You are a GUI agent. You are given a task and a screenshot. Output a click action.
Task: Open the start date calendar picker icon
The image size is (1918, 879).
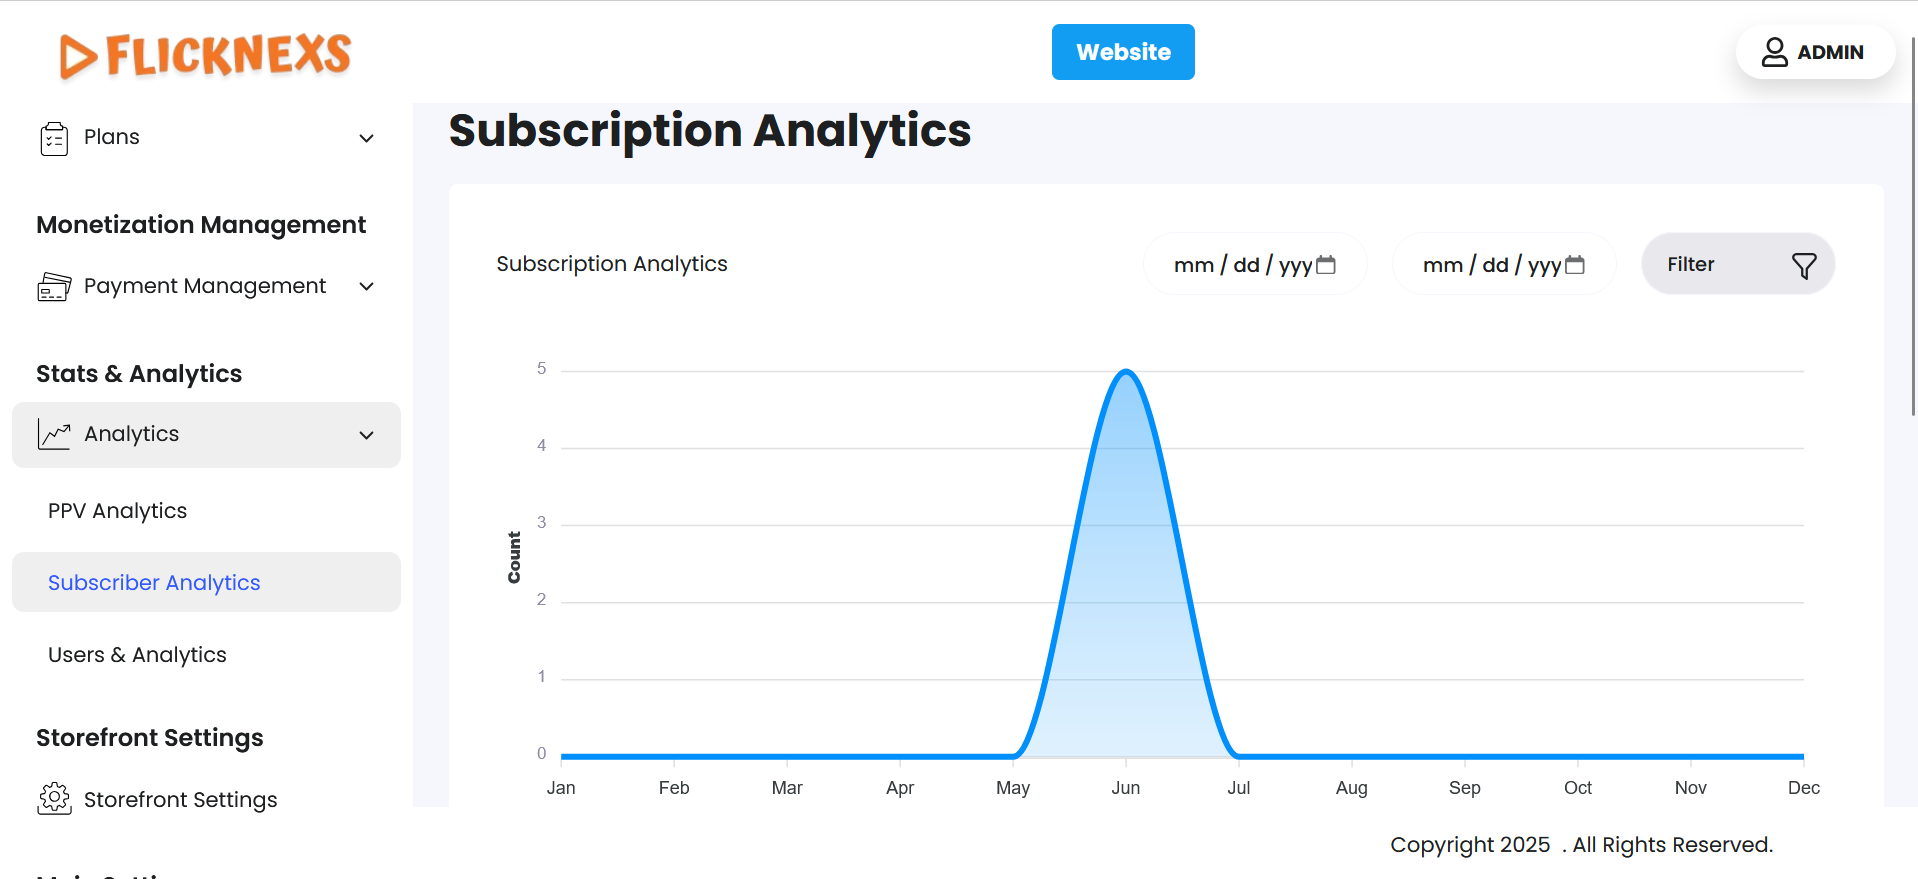1326,265
